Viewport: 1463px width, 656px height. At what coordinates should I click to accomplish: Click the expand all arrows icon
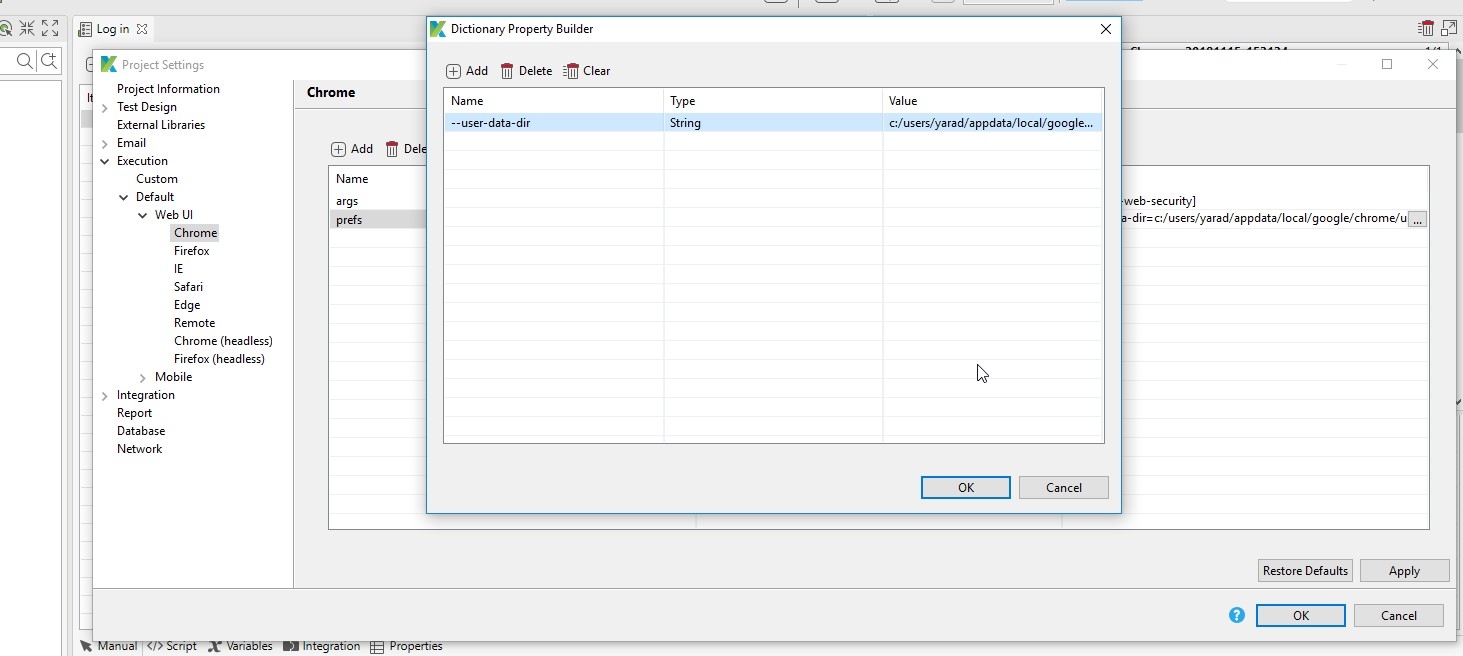click(x=50, y=29)
